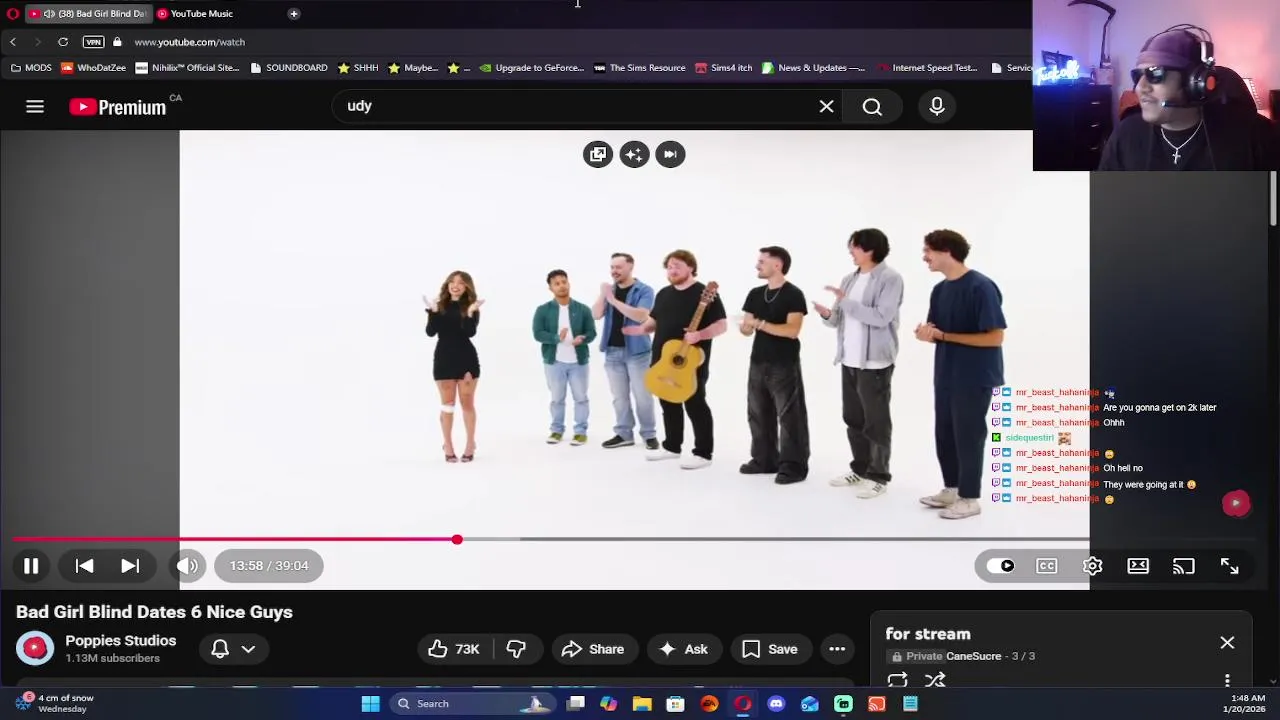This screenshot has height=720, width=1280.
Task: Open the YouTube guide hamburger menu
Action: click(x=35, y=106)
